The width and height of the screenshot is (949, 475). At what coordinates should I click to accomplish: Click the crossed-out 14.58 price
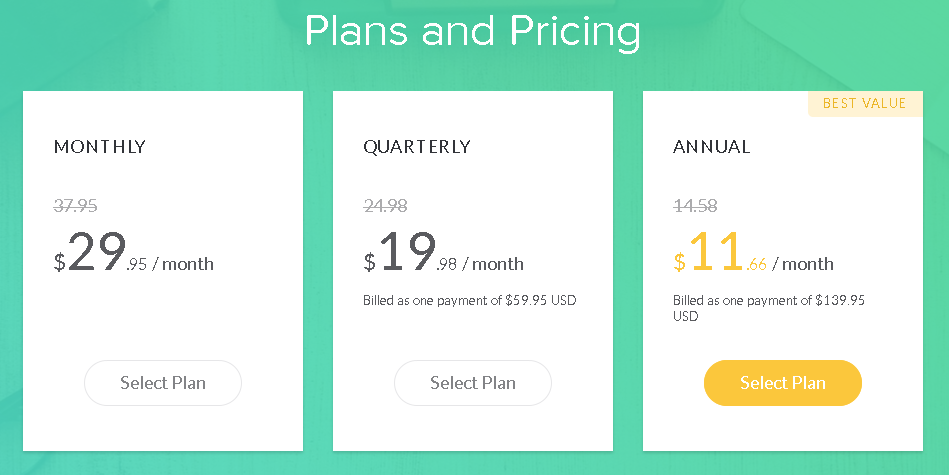tap(695, 206)
